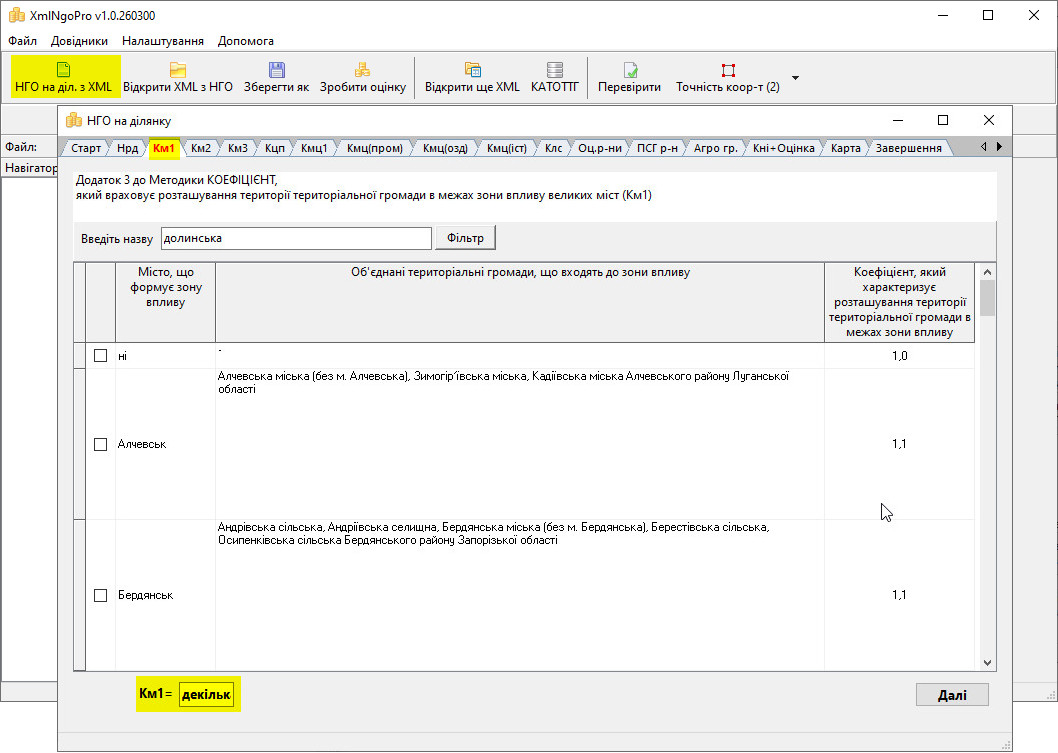Click the Перевірити check icon
Image resolution: width=1058 pixels, height=753 pixels.
[x=630, y=70]
